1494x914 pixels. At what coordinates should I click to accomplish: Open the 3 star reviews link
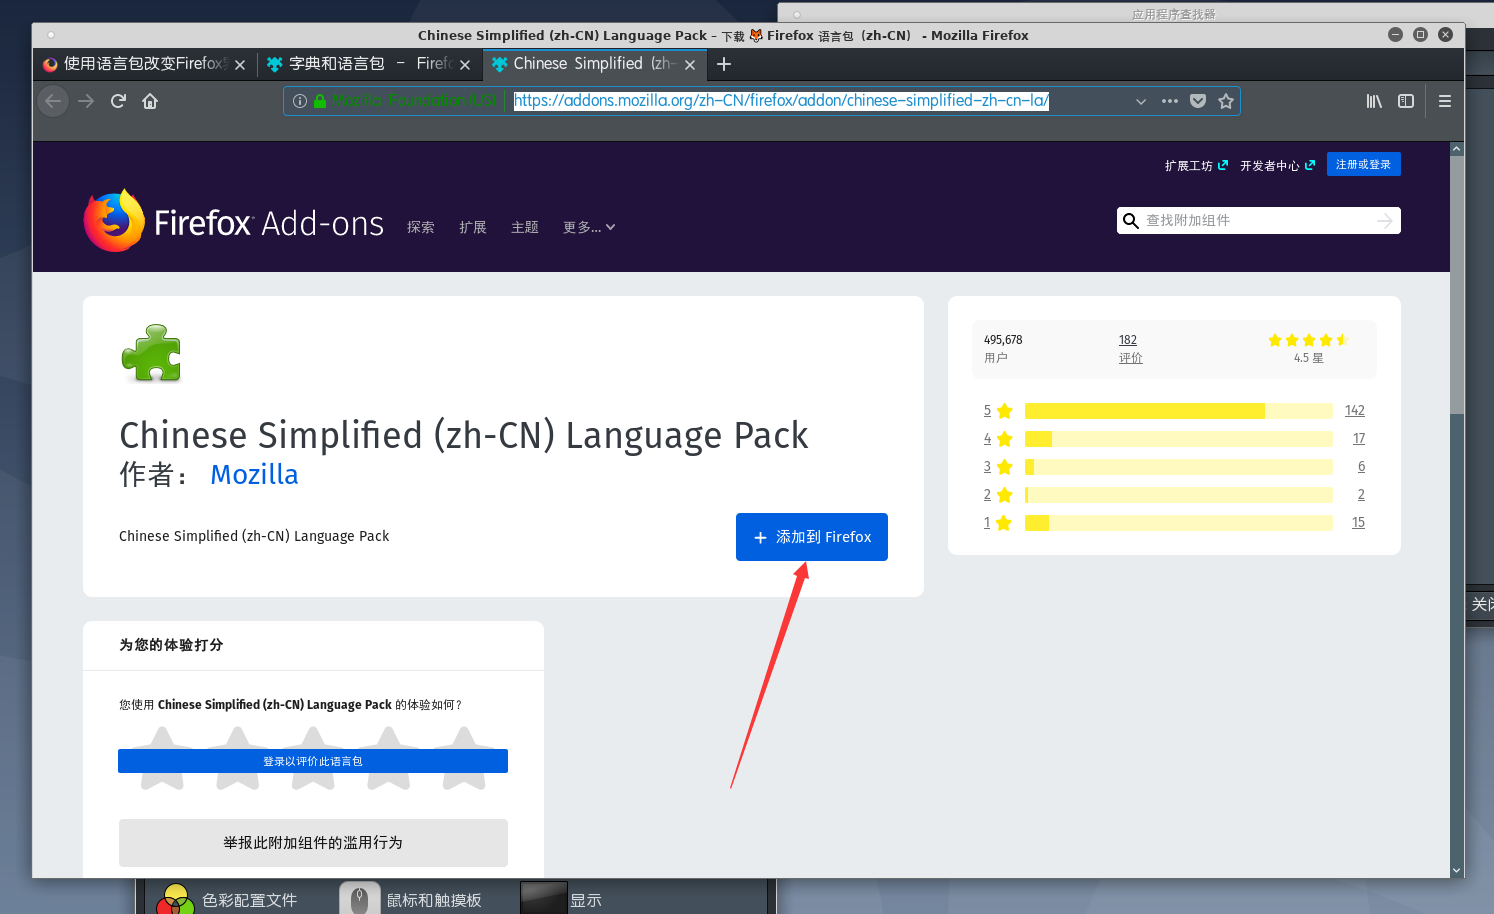998,467
